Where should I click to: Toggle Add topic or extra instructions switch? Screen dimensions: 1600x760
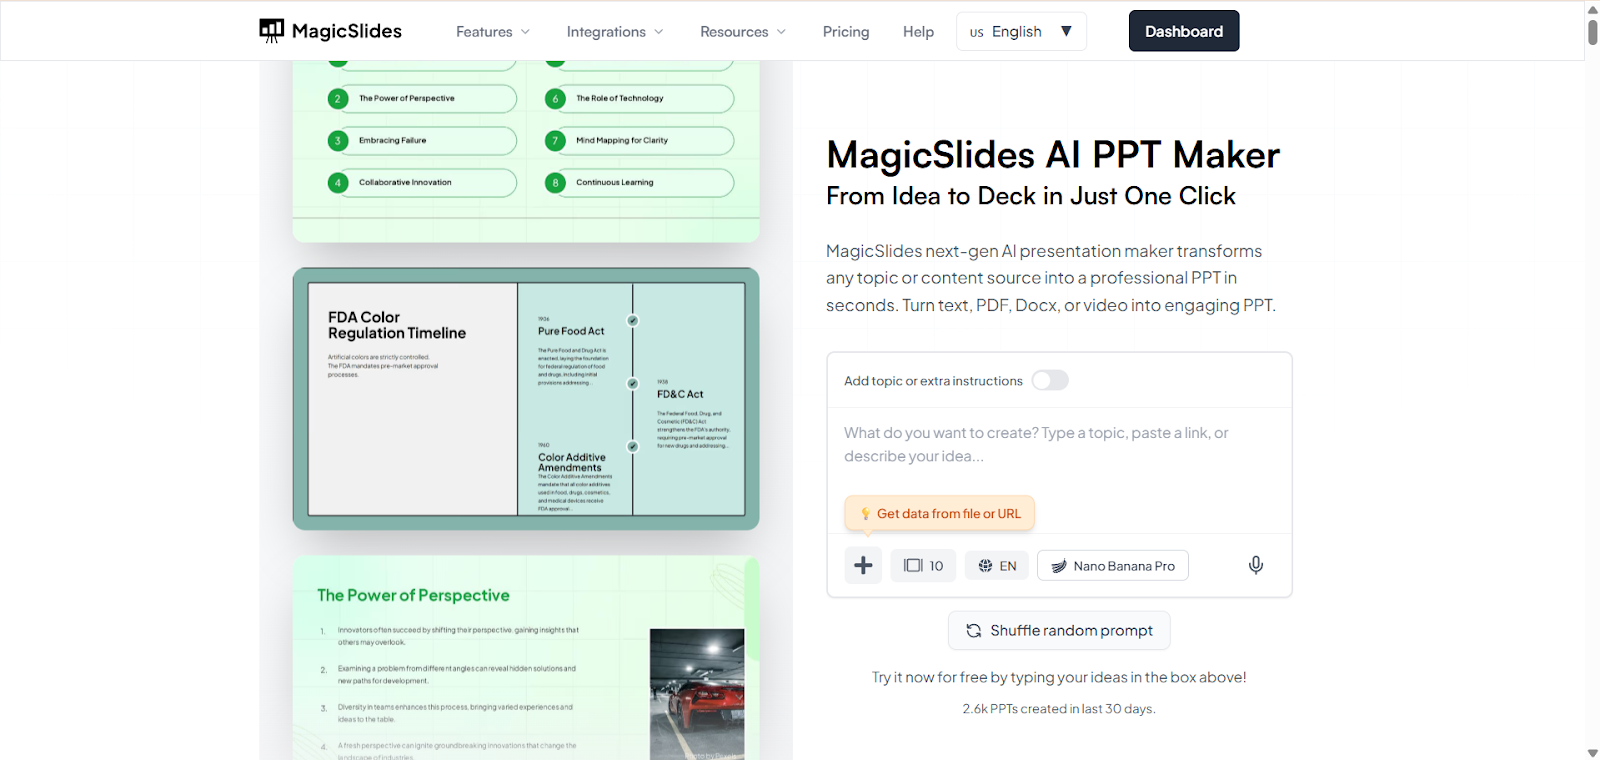[1050, 380]
